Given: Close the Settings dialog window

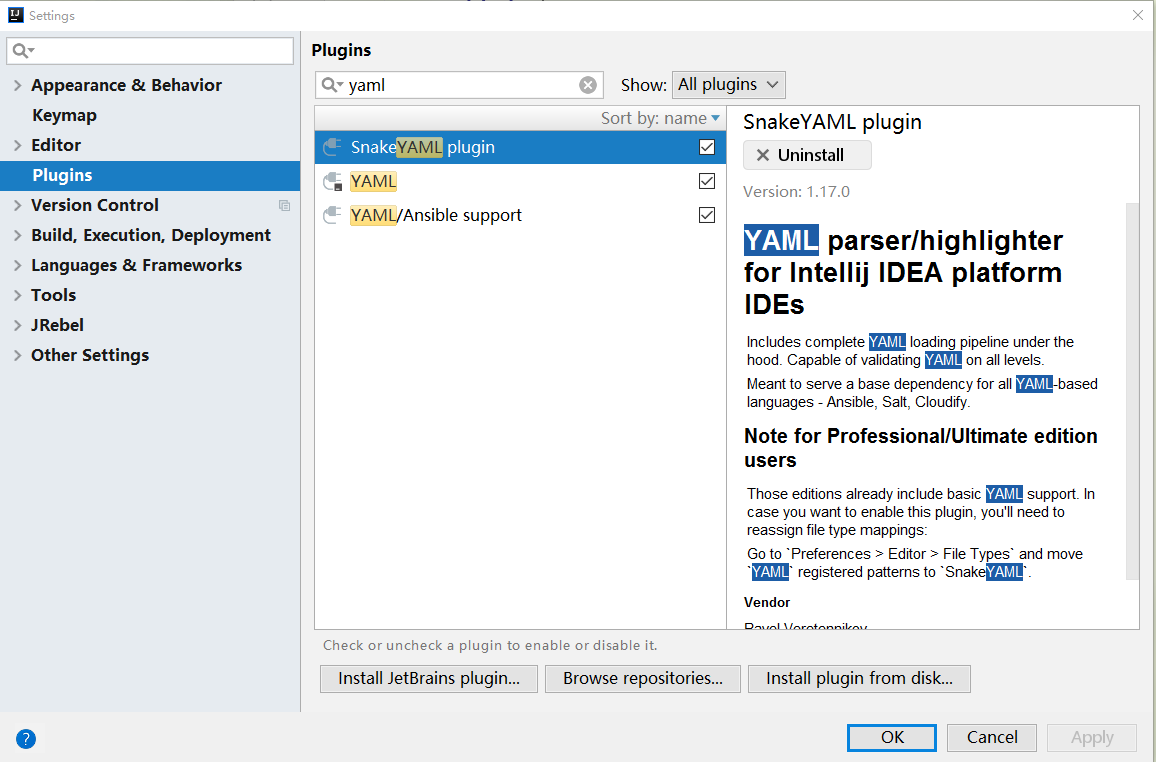Looking at the screenshot, I should coord(1138,15).
